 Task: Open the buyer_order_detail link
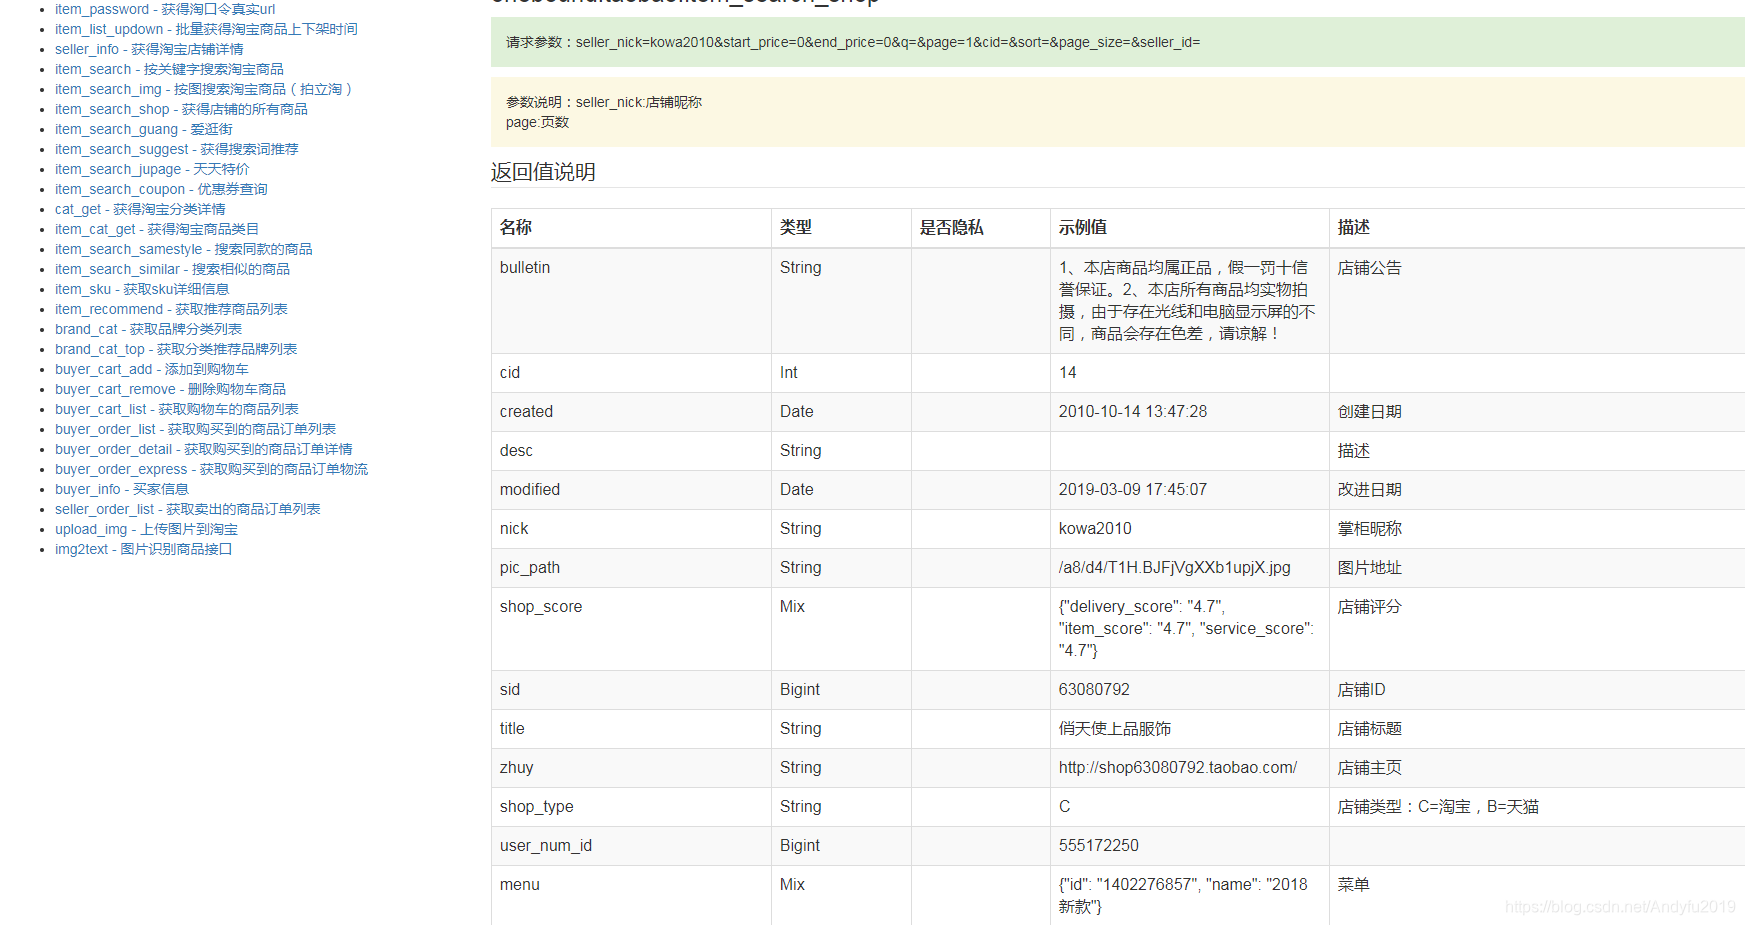(x=204, y=449)
